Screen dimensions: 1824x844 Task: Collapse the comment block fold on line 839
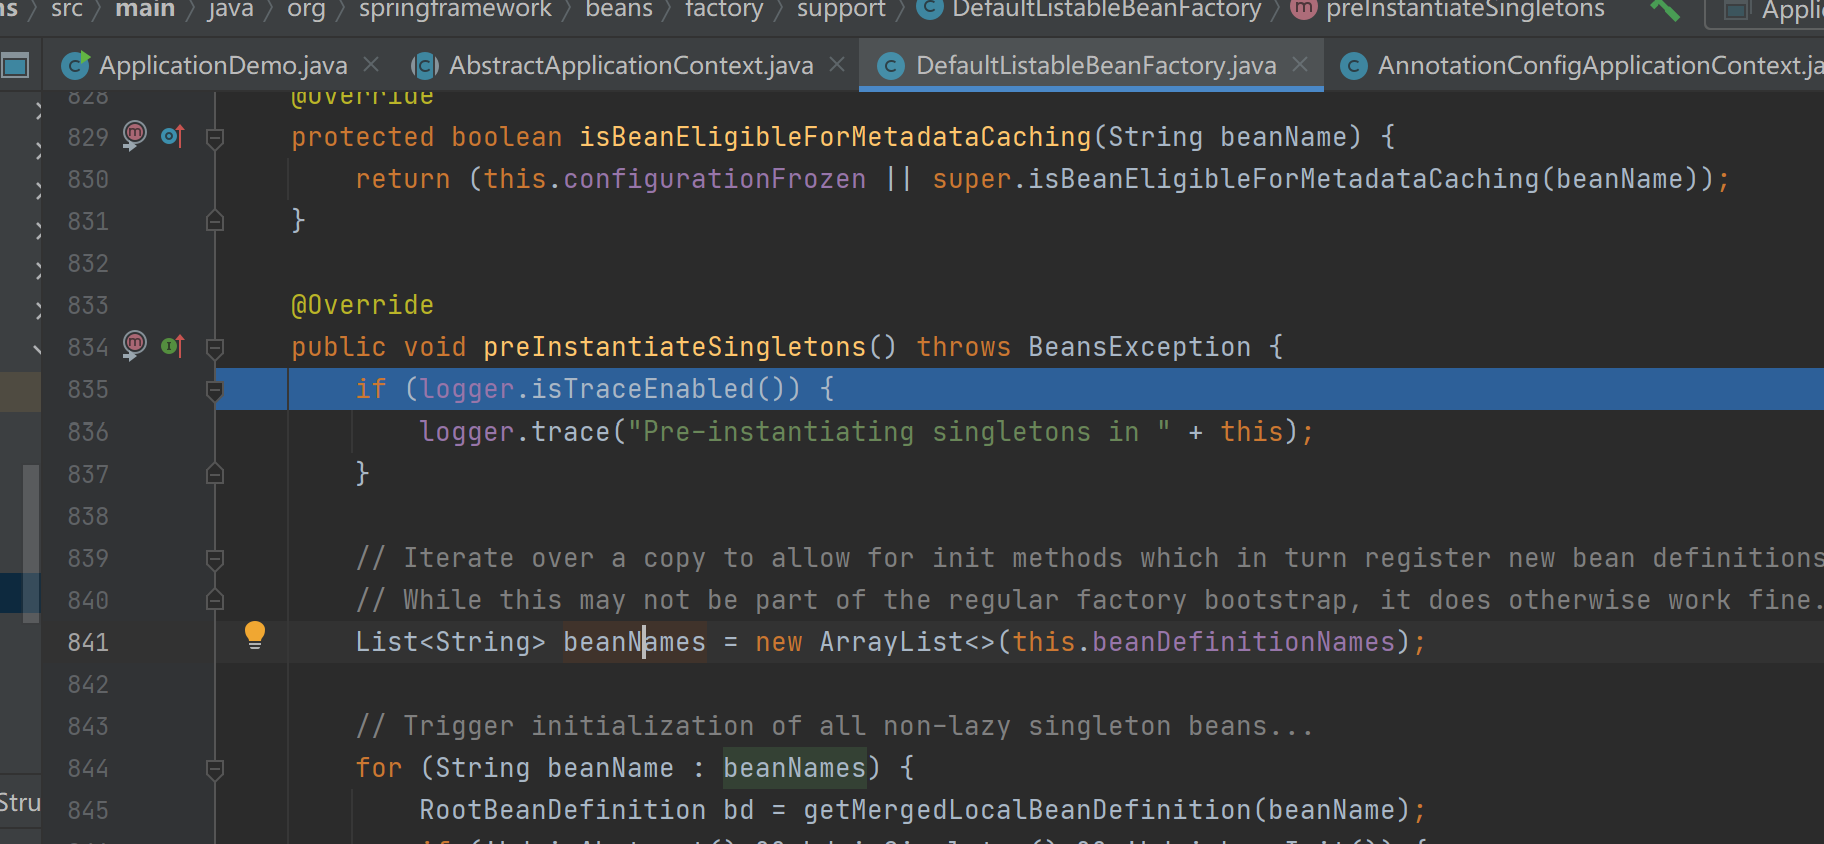coord(214,559)
